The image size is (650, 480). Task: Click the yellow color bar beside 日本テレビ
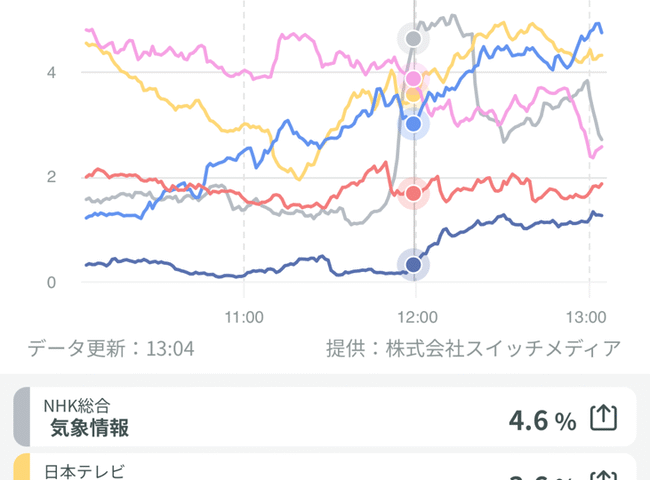click(x=22, y=467)
